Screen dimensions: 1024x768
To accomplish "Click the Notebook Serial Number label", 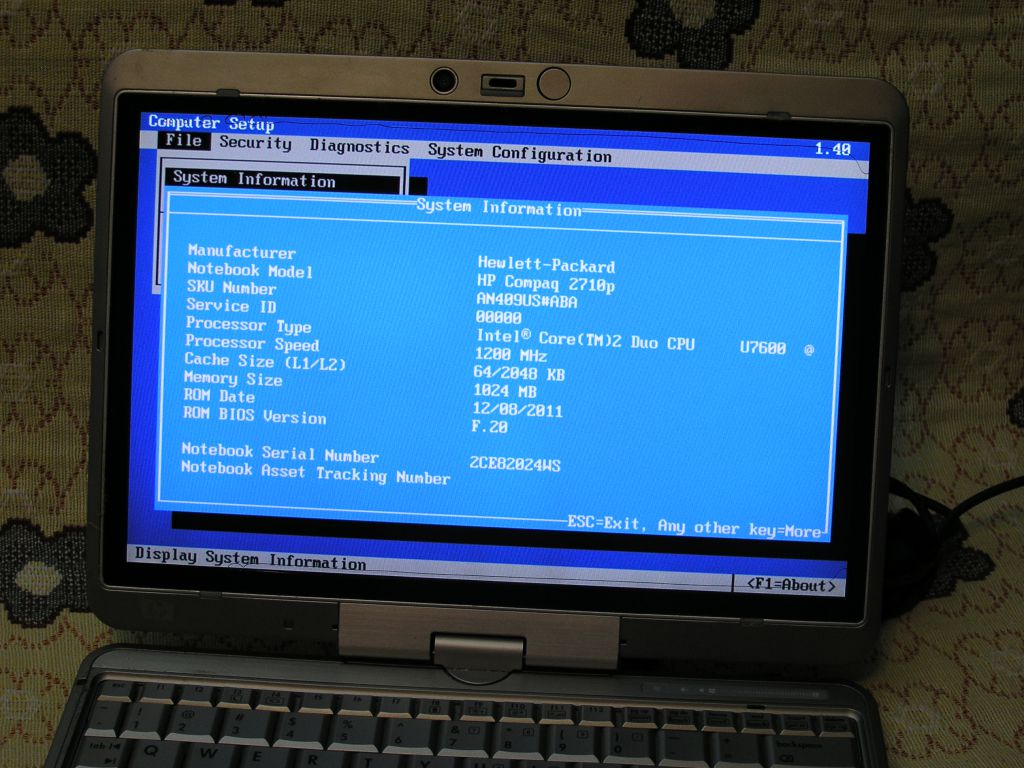I will 280,453.
